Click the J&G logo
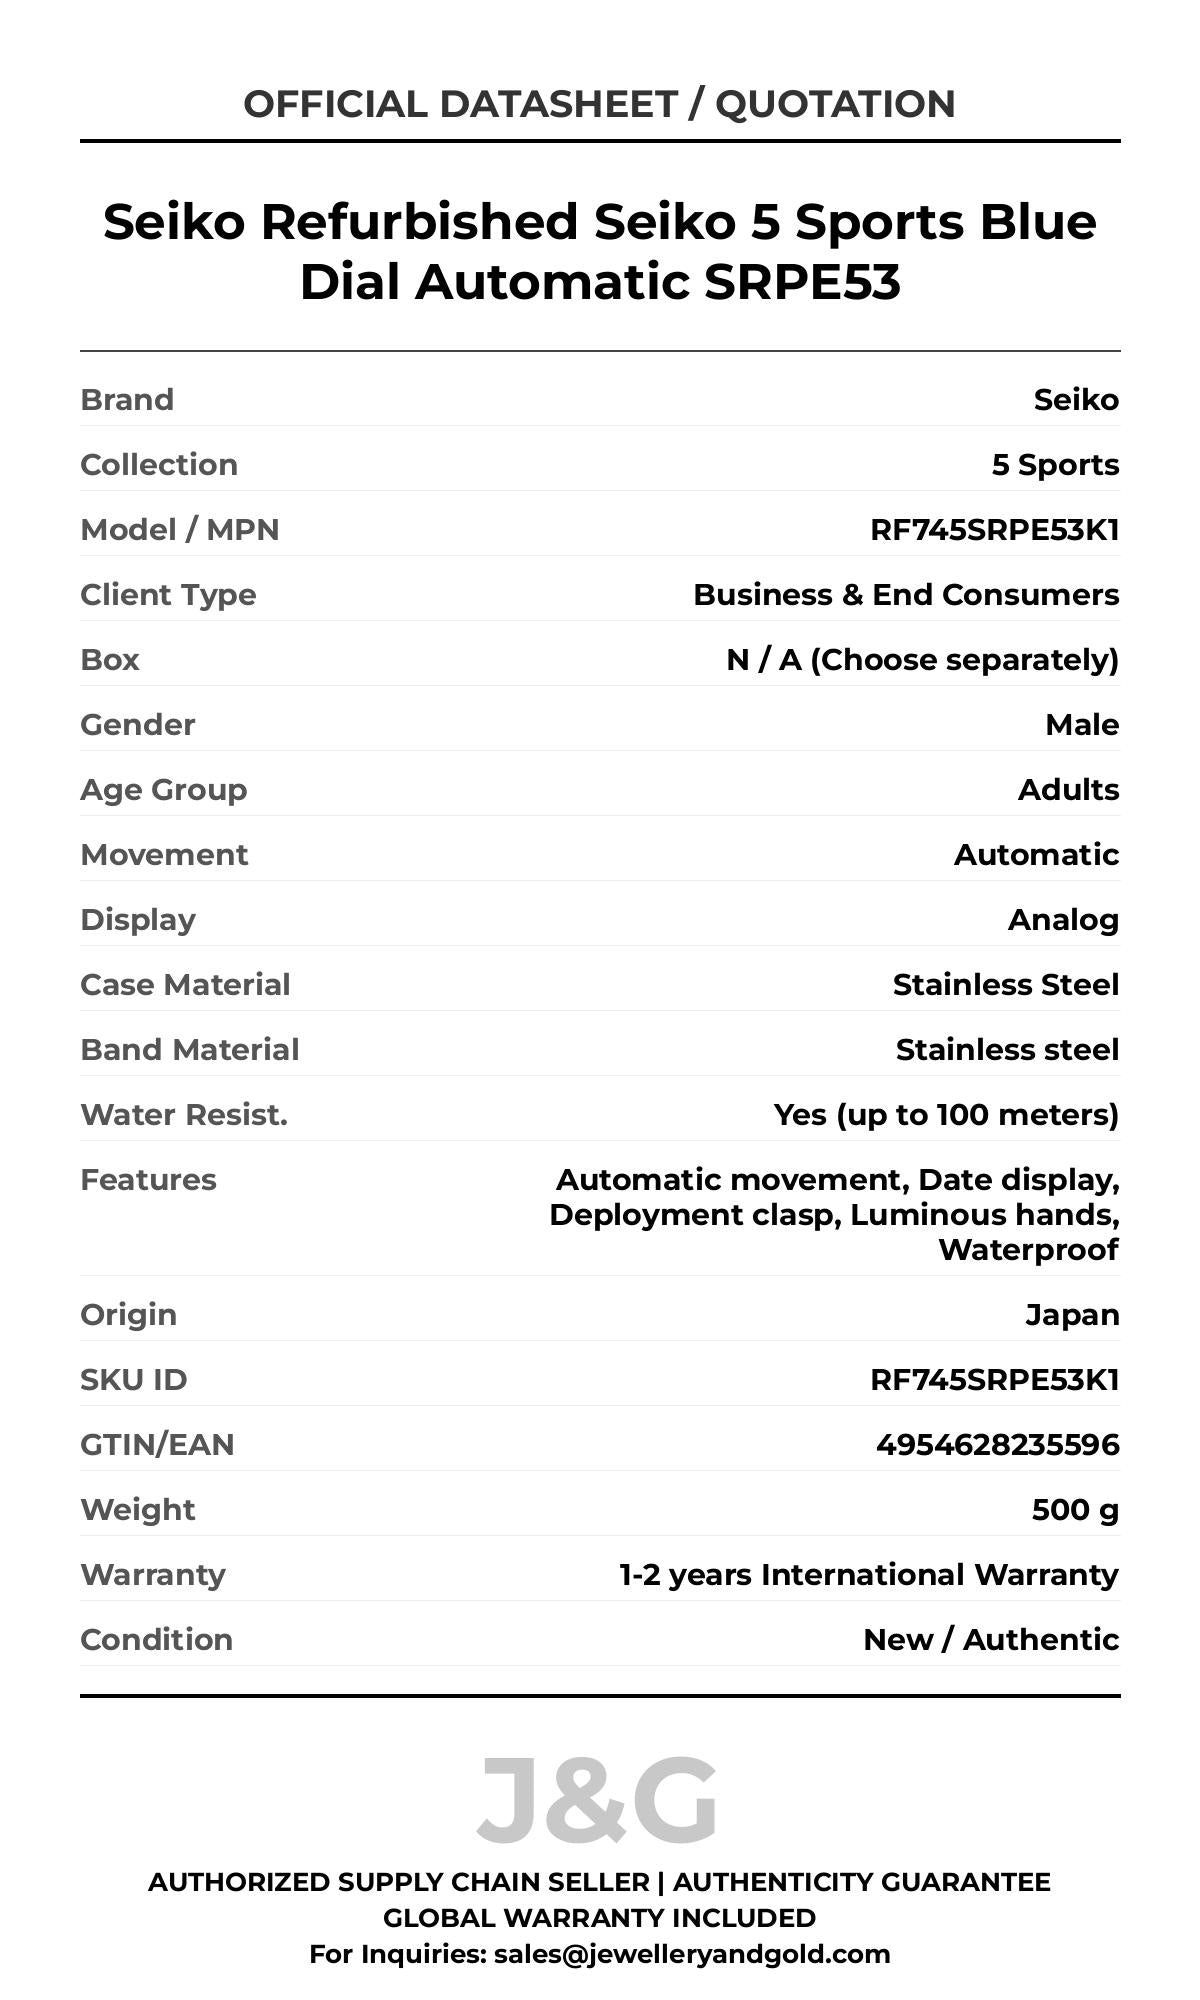Image resolution: width=1200 pixels, height=2000 pixels. click(597, 1800)
